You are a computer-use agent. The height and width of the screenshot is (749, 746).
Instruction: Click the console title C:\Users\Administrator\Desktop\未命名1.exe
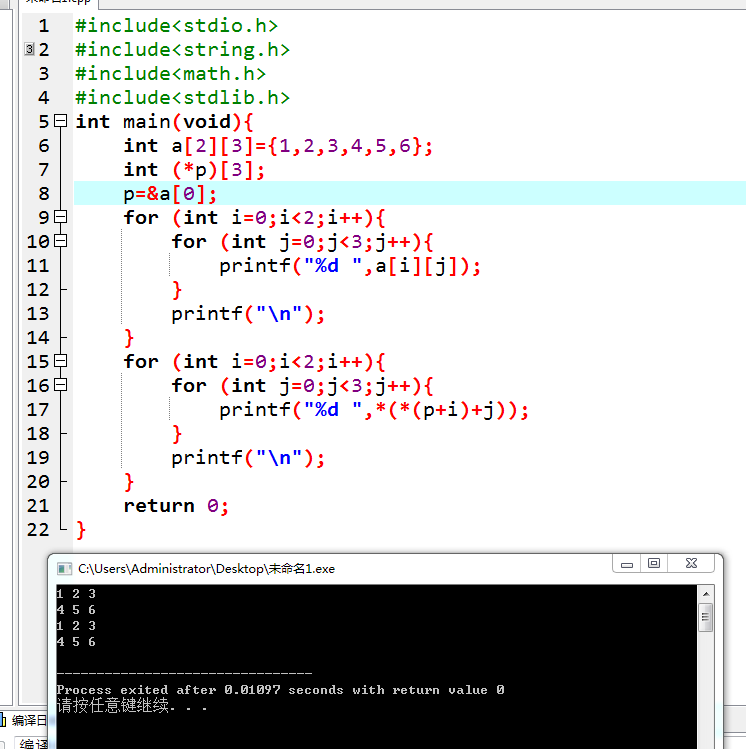point(206,568)
